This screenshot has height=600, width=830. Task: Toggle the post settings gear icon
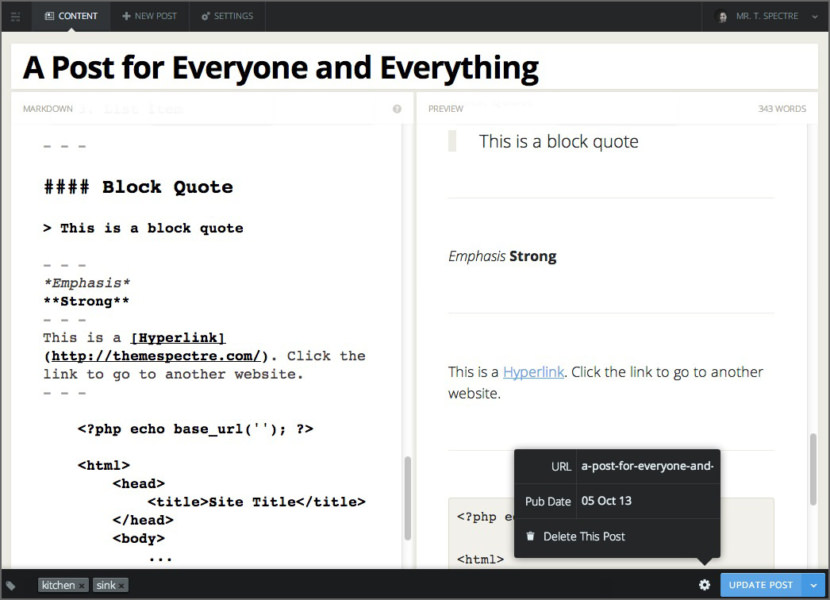click(704, 585)
